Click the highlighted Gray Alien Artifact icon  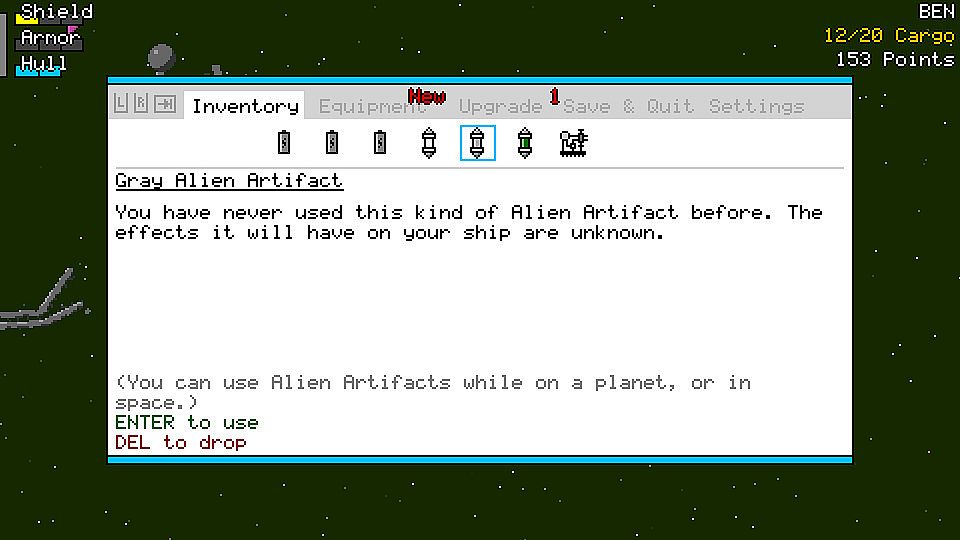click(x=478, y=143)
